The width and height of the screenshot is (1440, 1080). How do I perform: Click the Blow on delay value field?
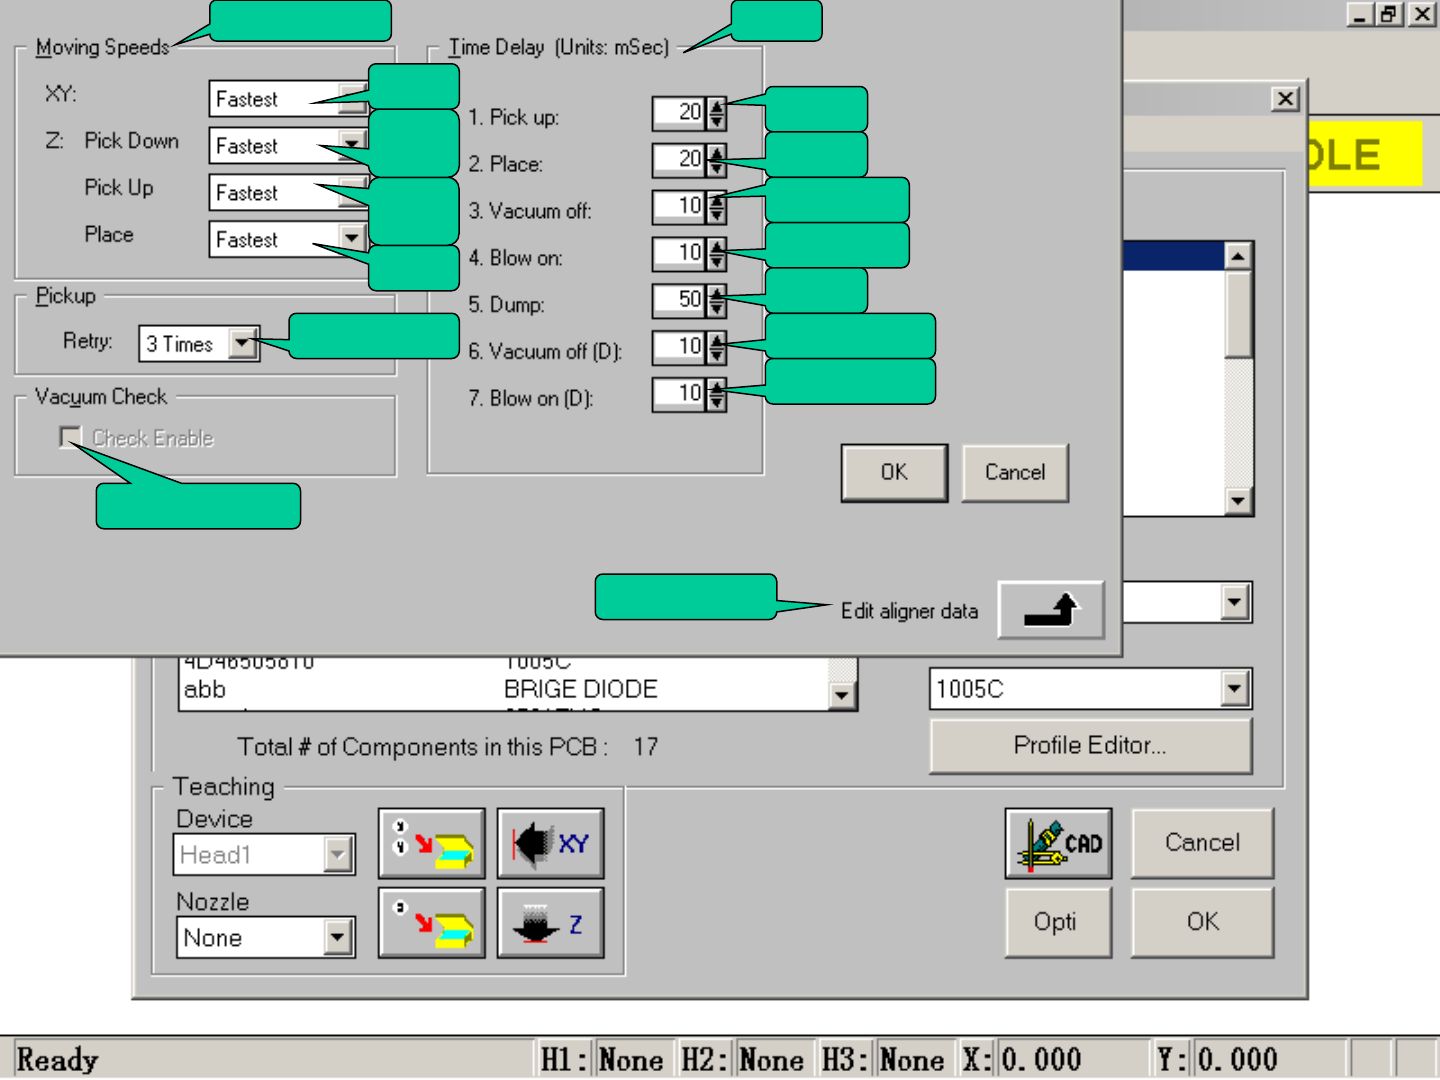coord(680,253)
